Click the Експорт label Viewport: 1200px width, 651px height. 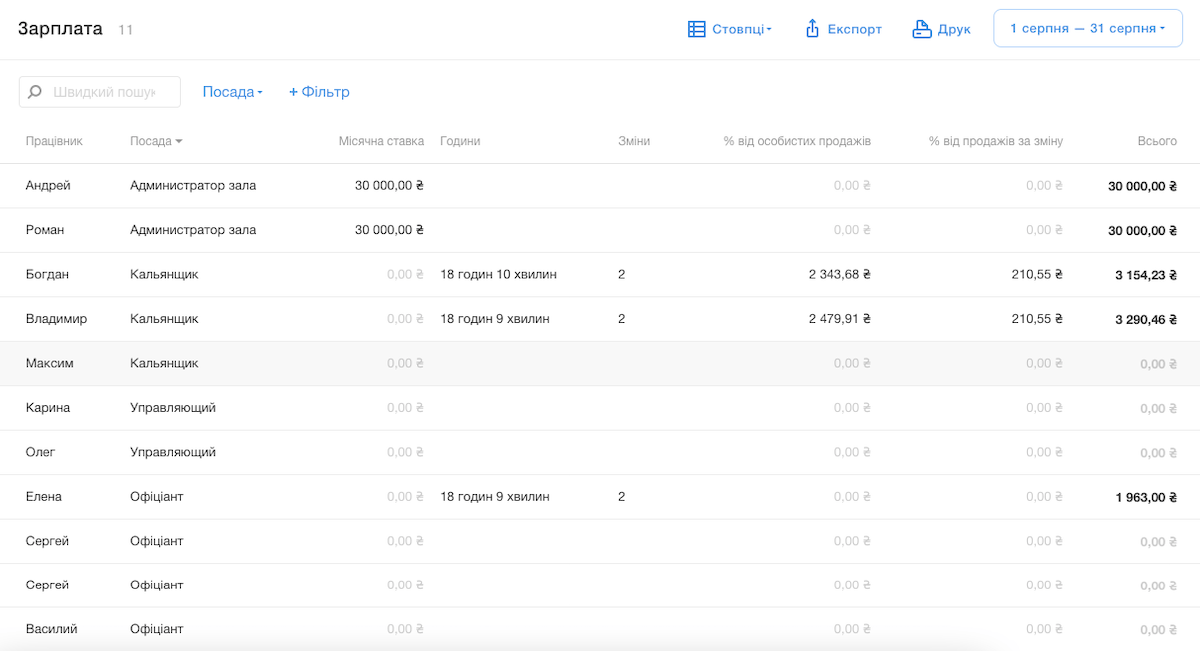click(855, 29)
